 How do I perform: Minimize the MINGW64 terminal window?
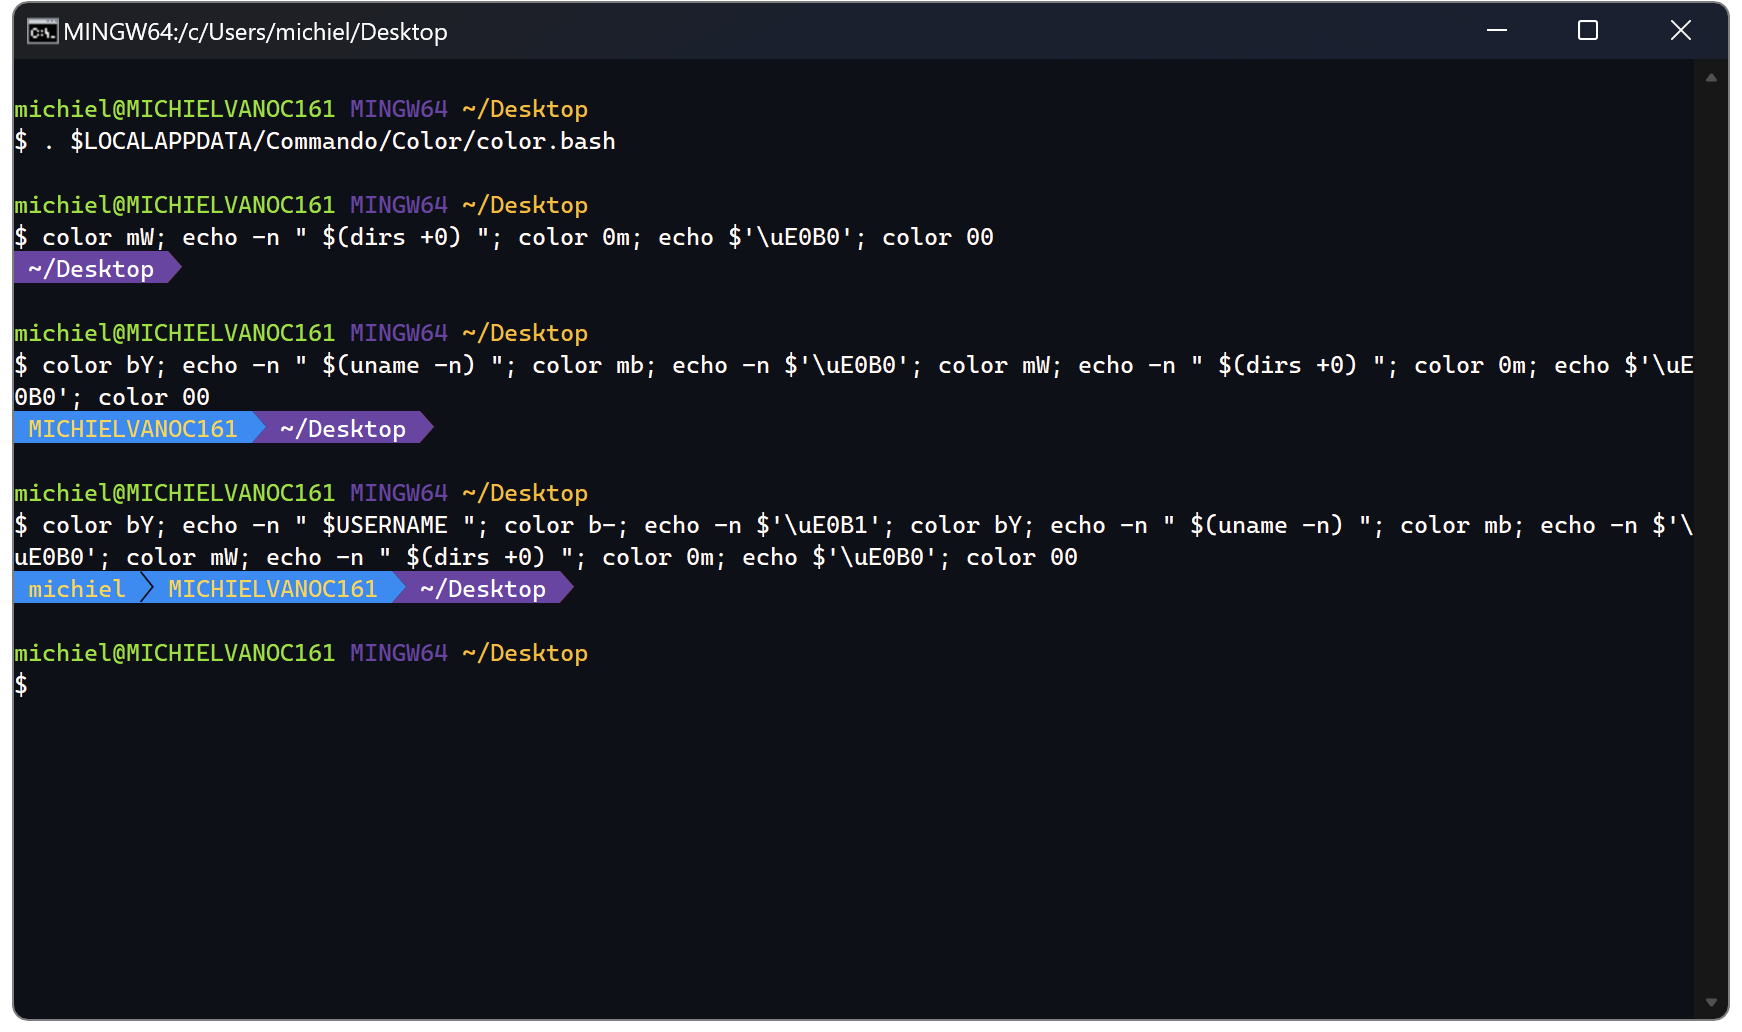coord(1496,30)
